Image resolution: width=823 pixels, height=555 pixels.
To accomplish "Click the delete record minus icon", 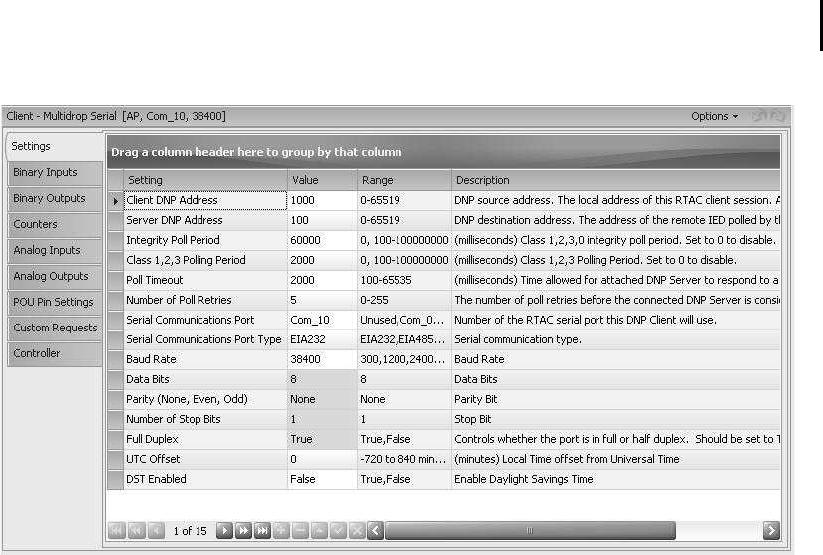I will point(300,530).
